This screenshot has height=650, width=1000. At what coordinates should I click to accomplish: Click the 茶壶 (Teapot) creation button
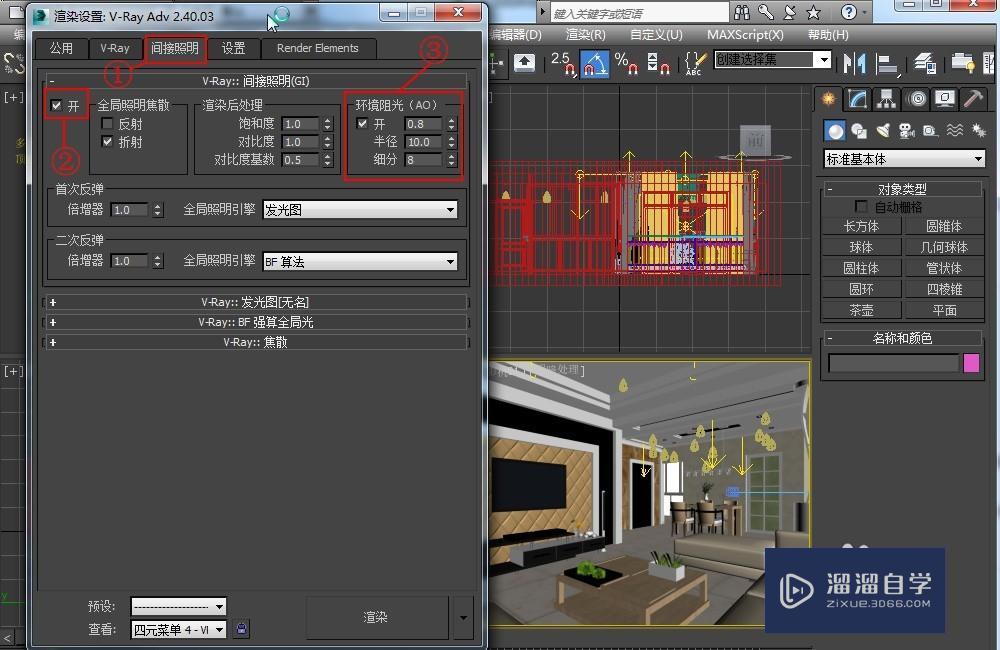[860, 310]
